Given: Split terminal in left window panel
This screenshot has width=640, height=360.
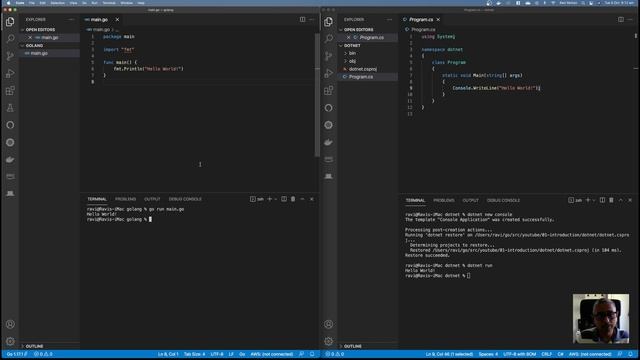Looking at the screenshot, I should (x=284, y=199).
